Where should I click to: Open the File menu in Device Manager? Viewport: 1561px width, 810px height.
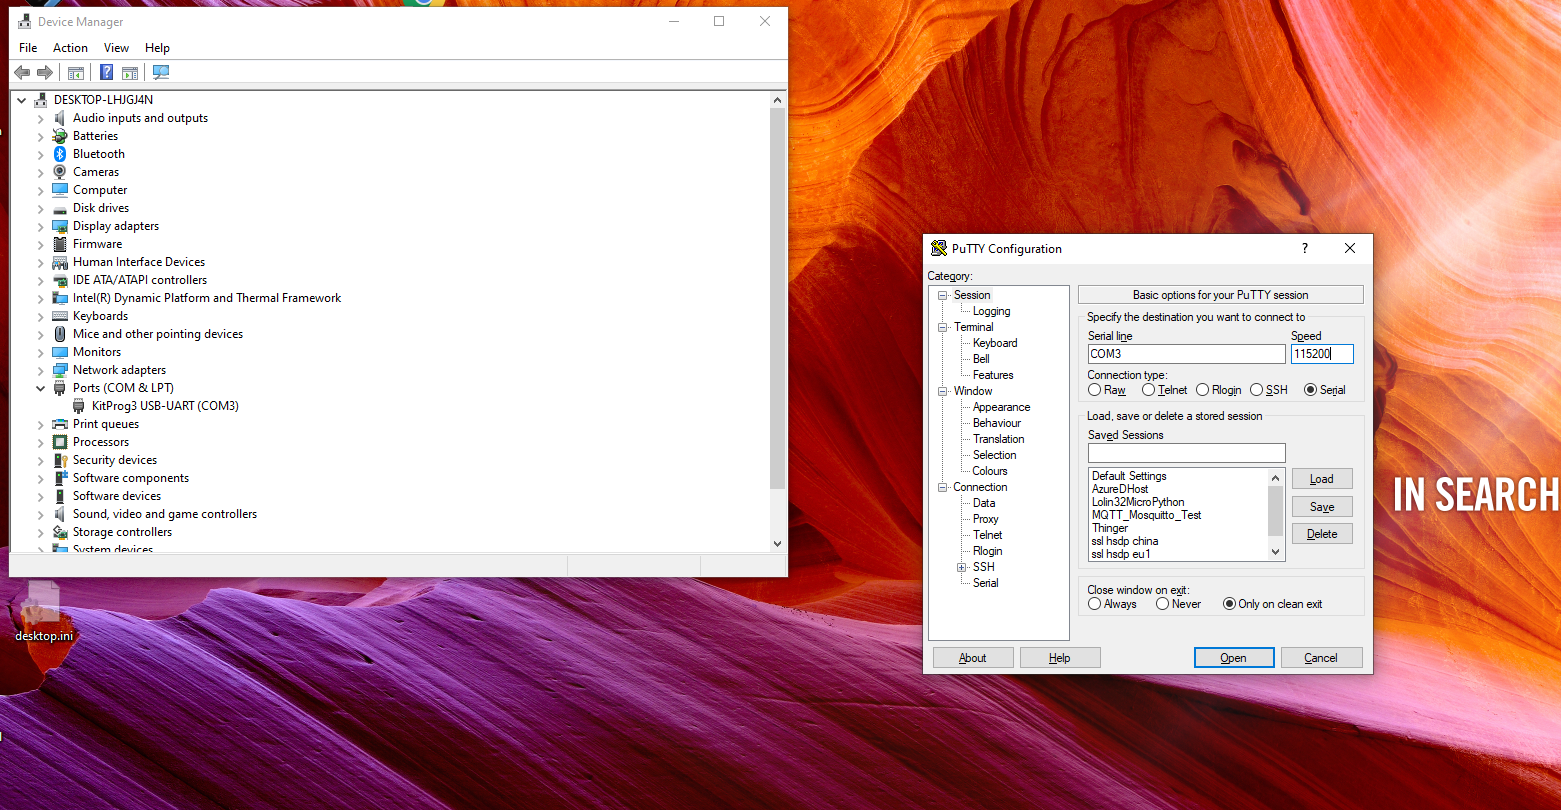click(28, 48)
